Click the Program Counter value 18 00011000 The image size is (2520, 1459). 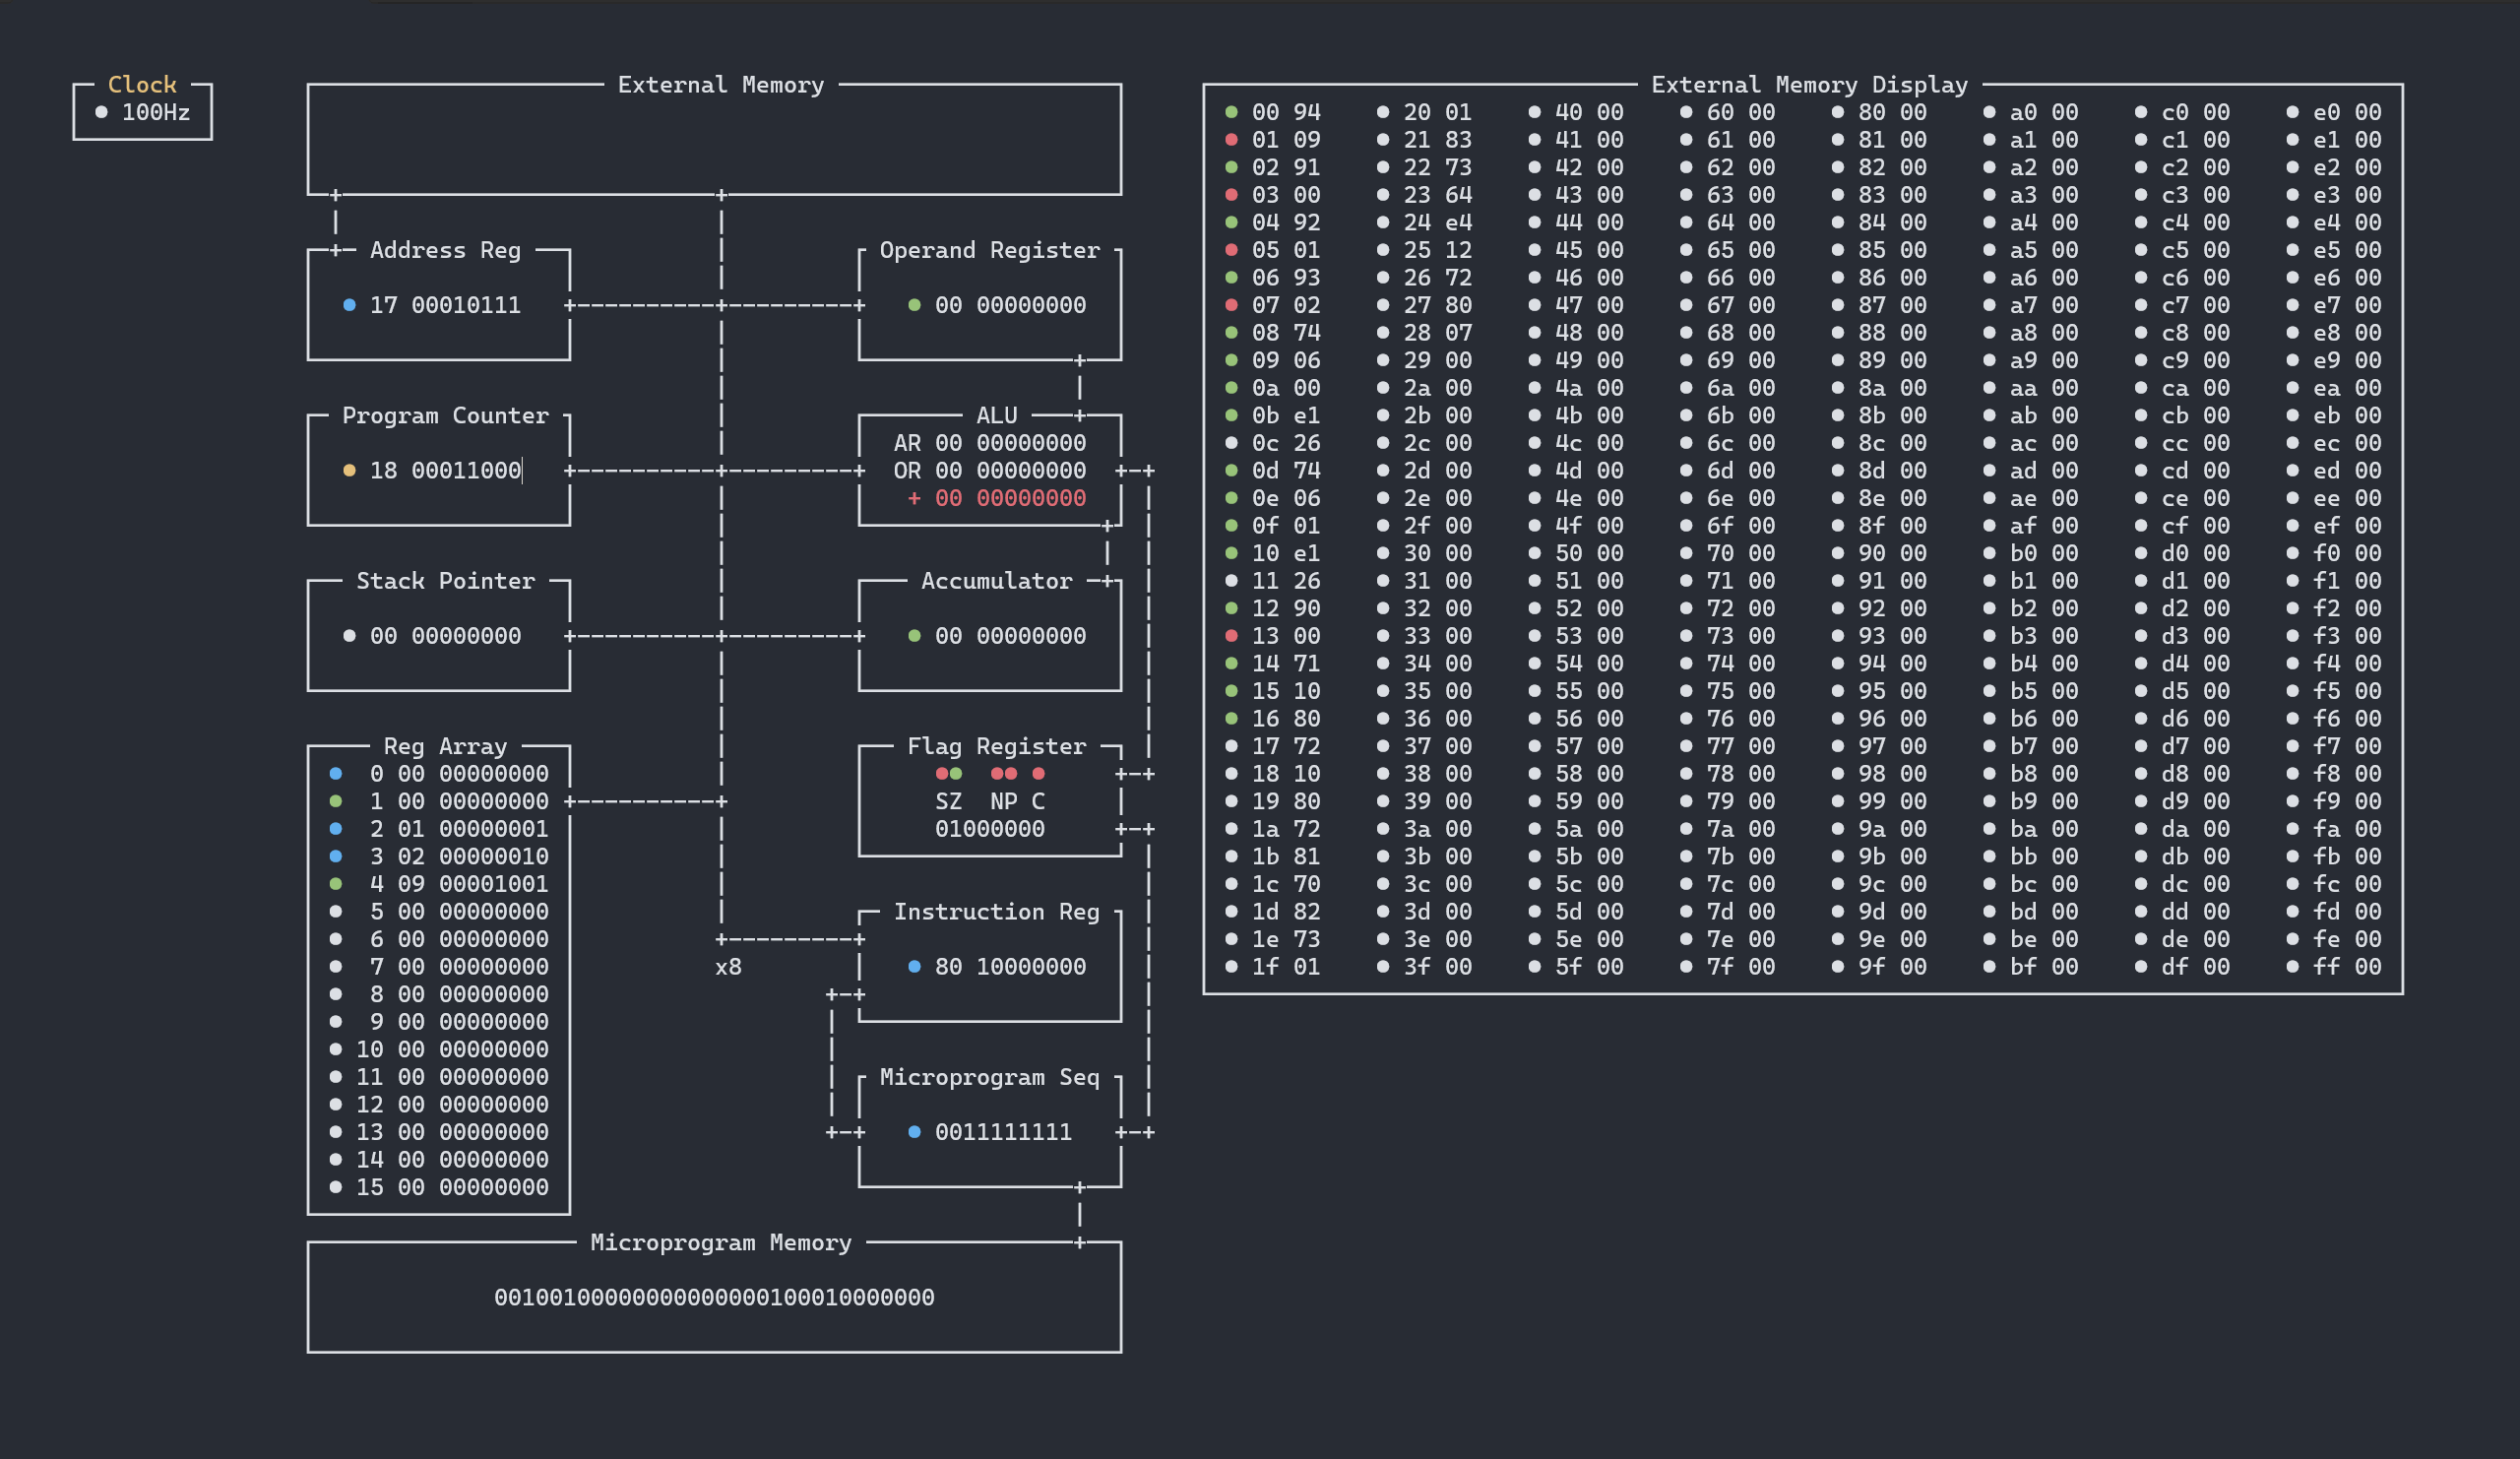tap(446, 470)
